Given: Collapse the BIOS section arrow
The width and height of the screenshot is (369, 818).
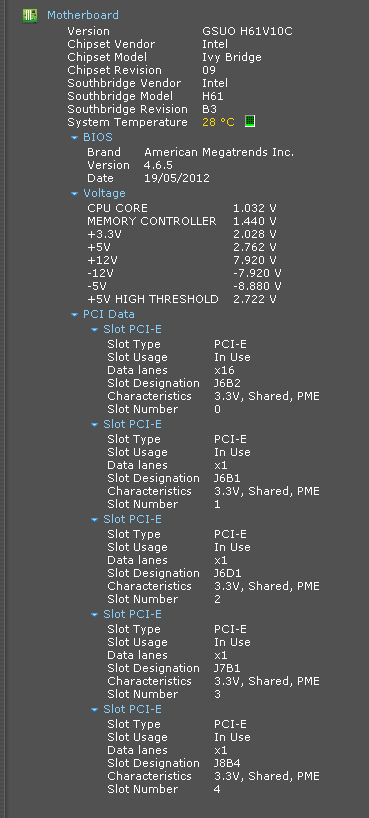Looking at the screenshot, I should click(74, 138).
